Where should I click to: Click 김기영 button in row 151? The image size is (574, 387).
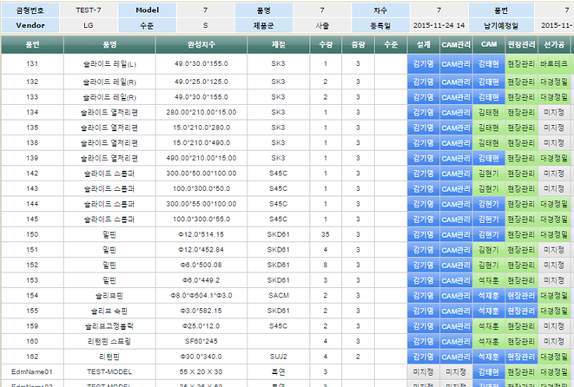tap(423, 250)
